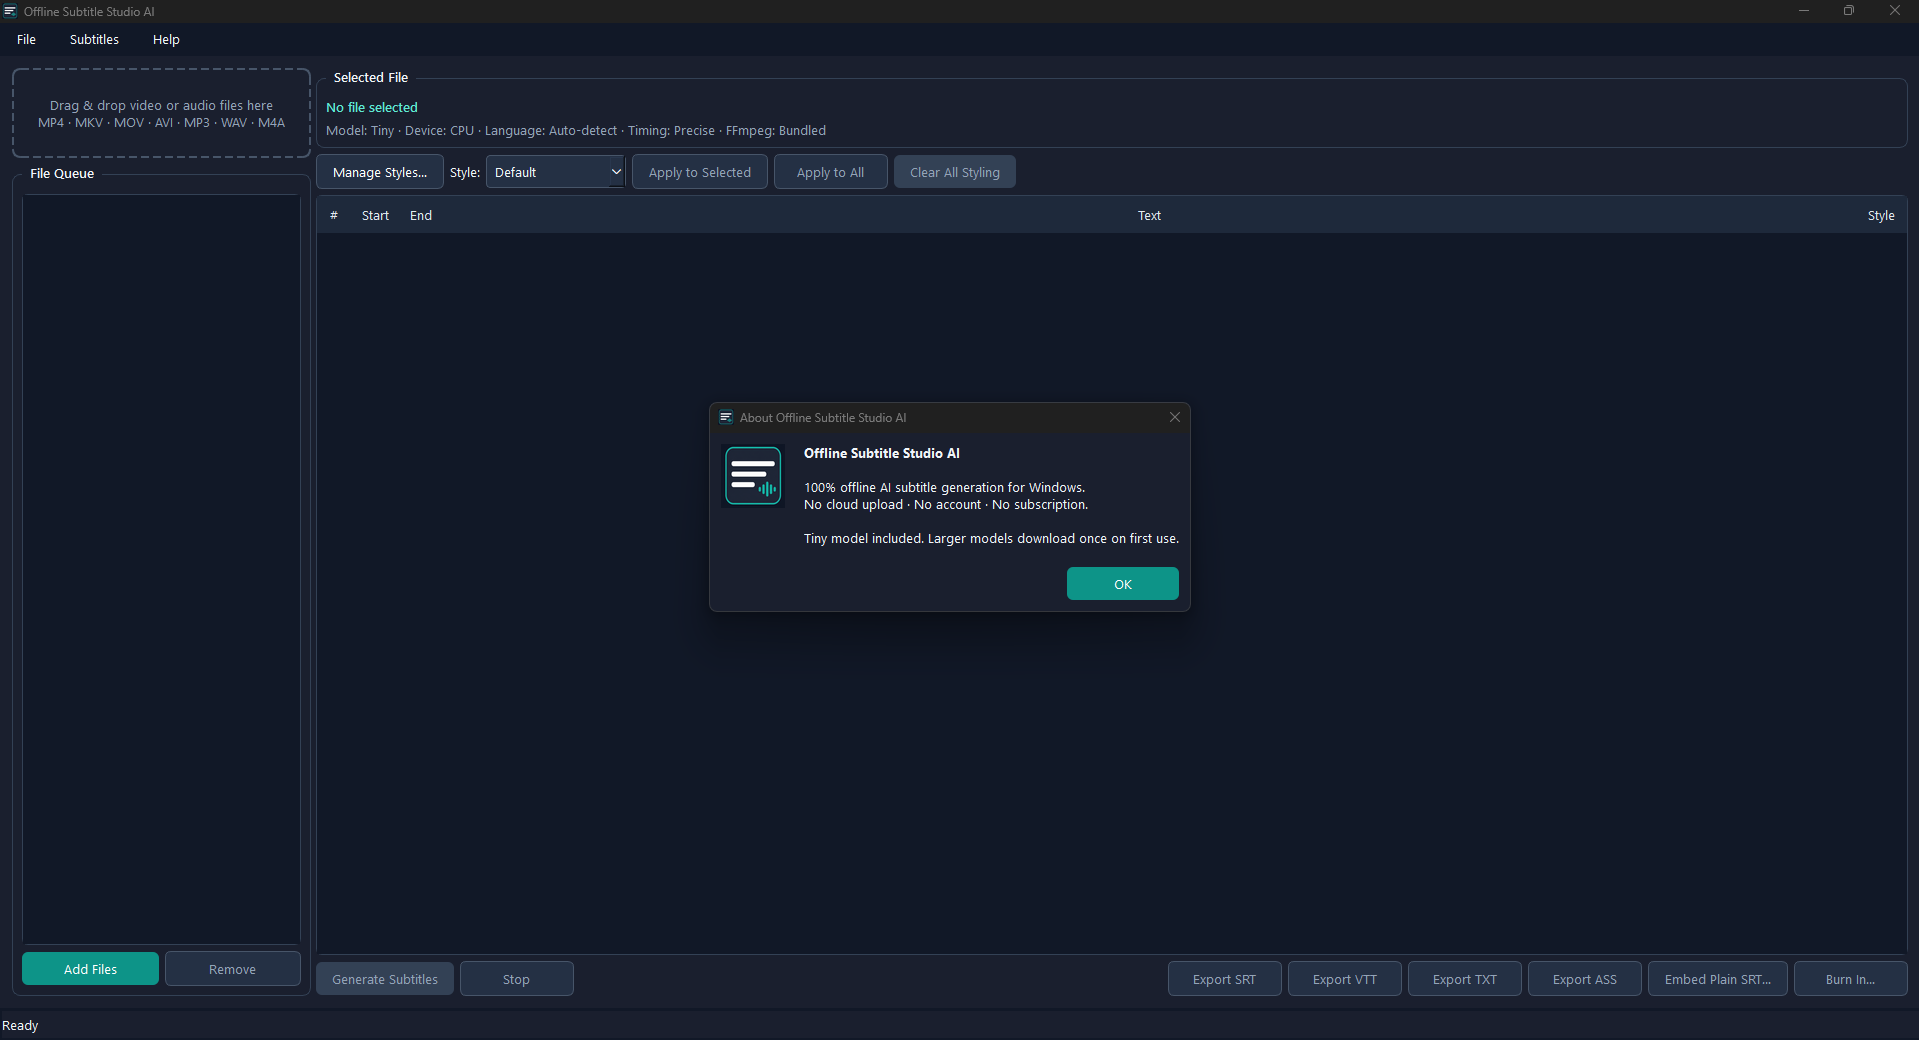Open the Subtitles menu
The width and height of the screenshot is (1919, 1040).
[94, 40]
